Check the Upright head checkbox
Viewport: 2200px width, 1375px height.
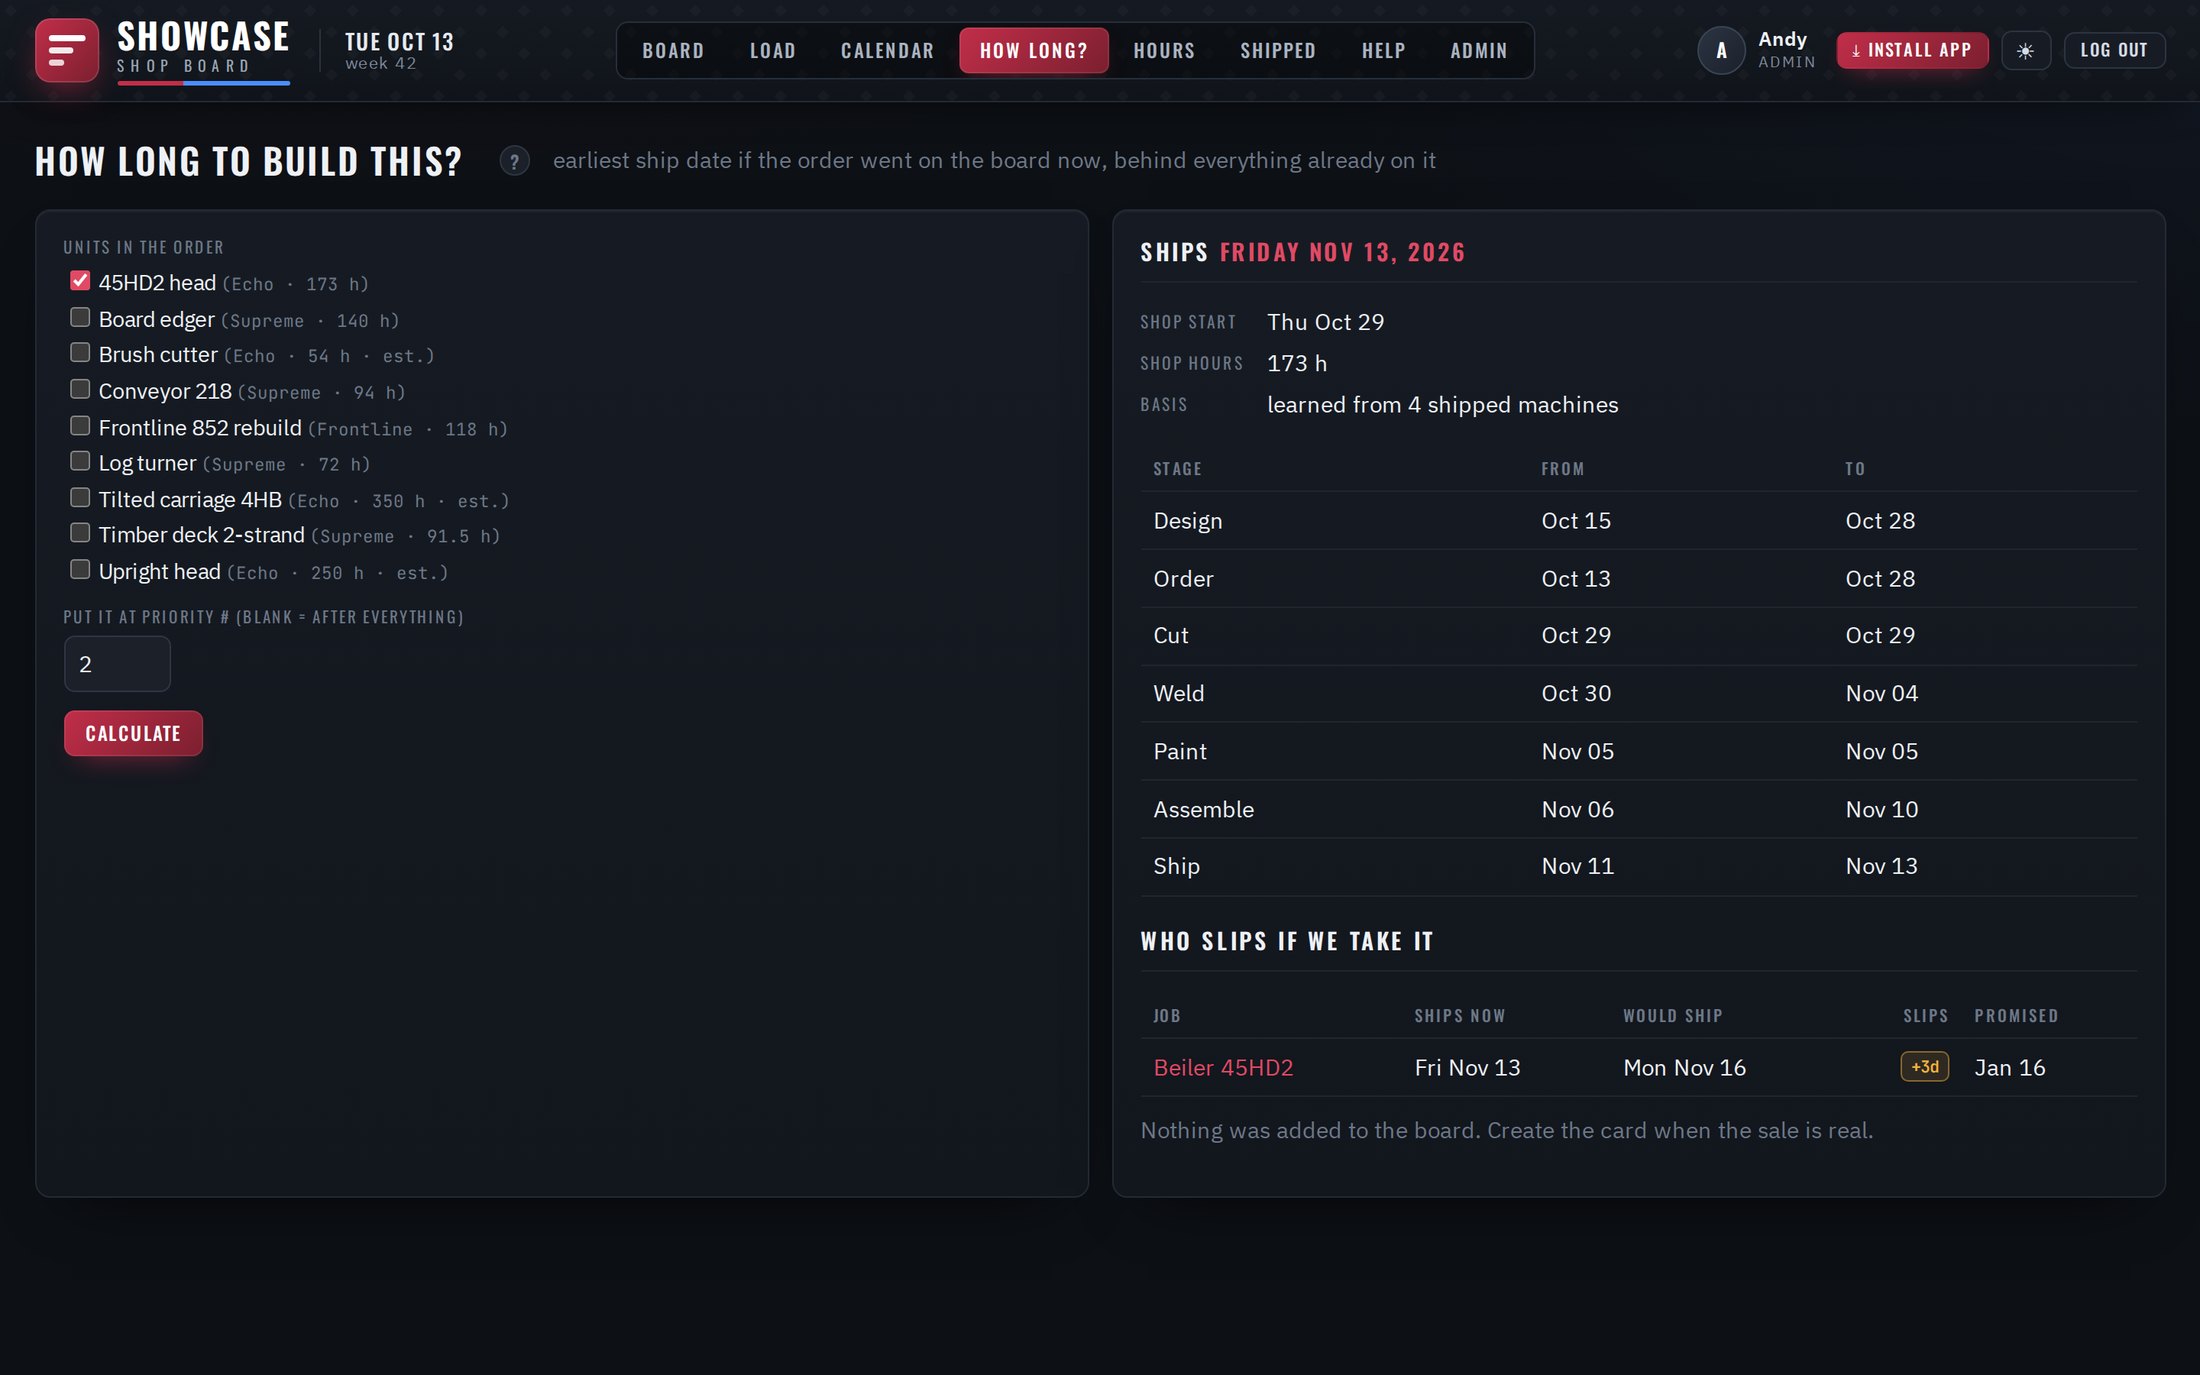click(80, 569)
